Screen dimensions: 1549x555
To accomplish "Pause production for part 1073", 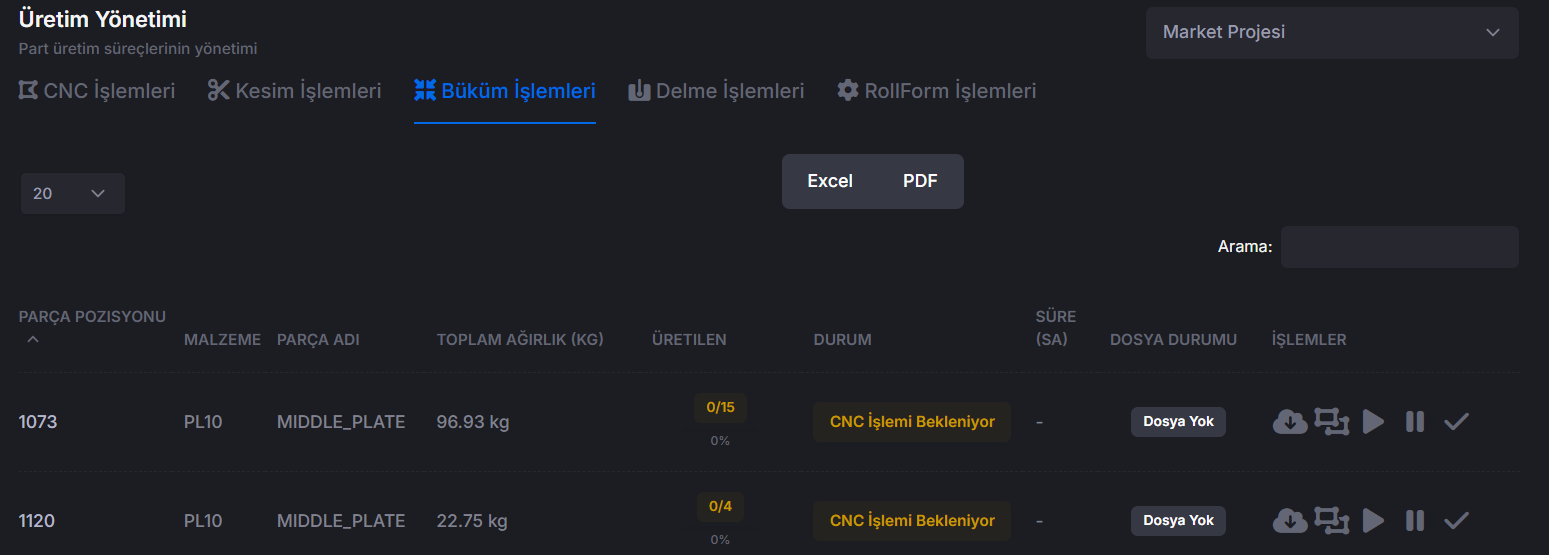I will click(1414, 422).
